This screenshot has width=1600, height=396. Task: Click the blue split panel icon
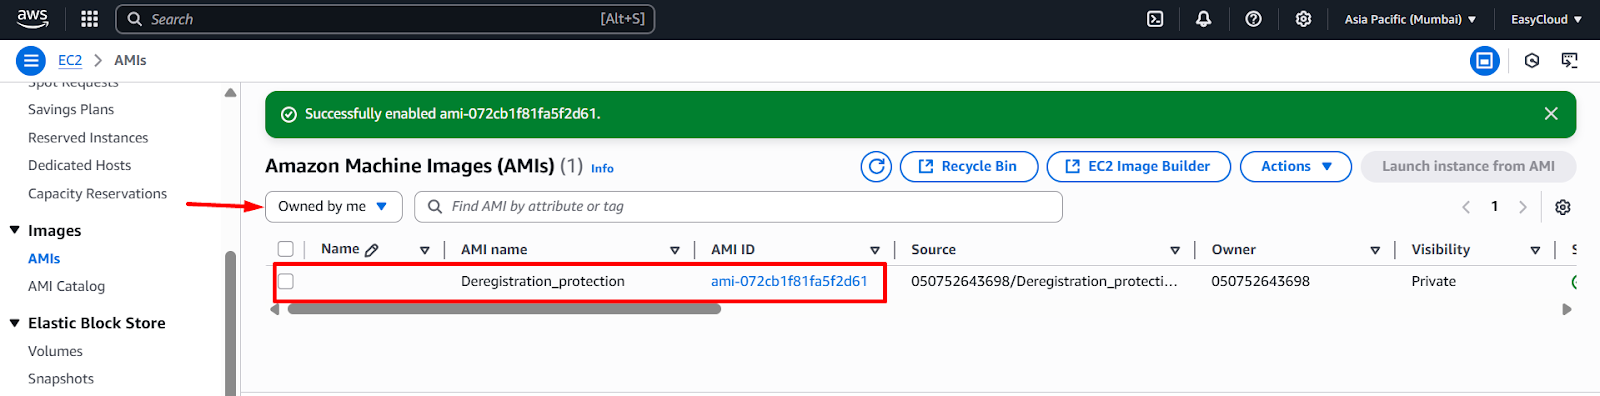coord(1485,61)
